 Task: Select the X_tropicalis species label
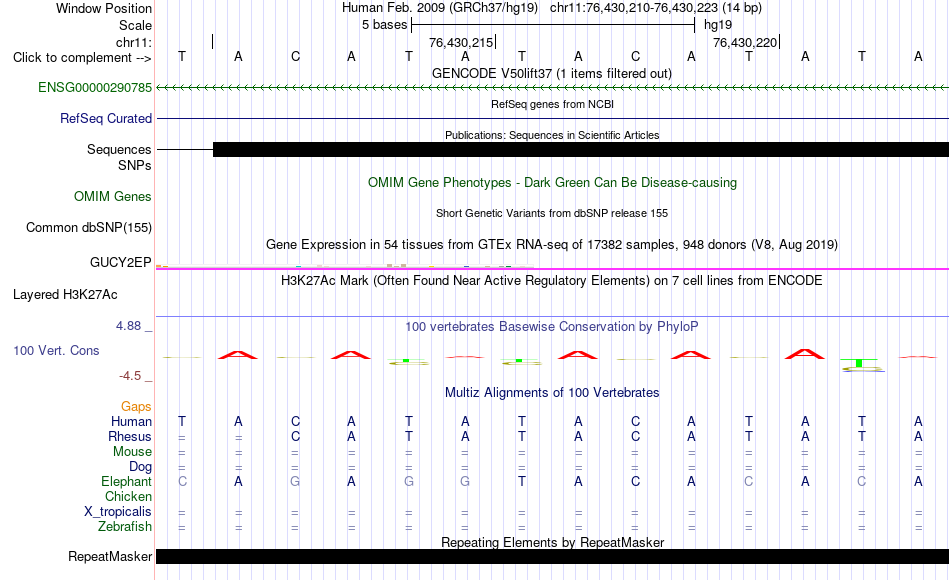(118, 512)
